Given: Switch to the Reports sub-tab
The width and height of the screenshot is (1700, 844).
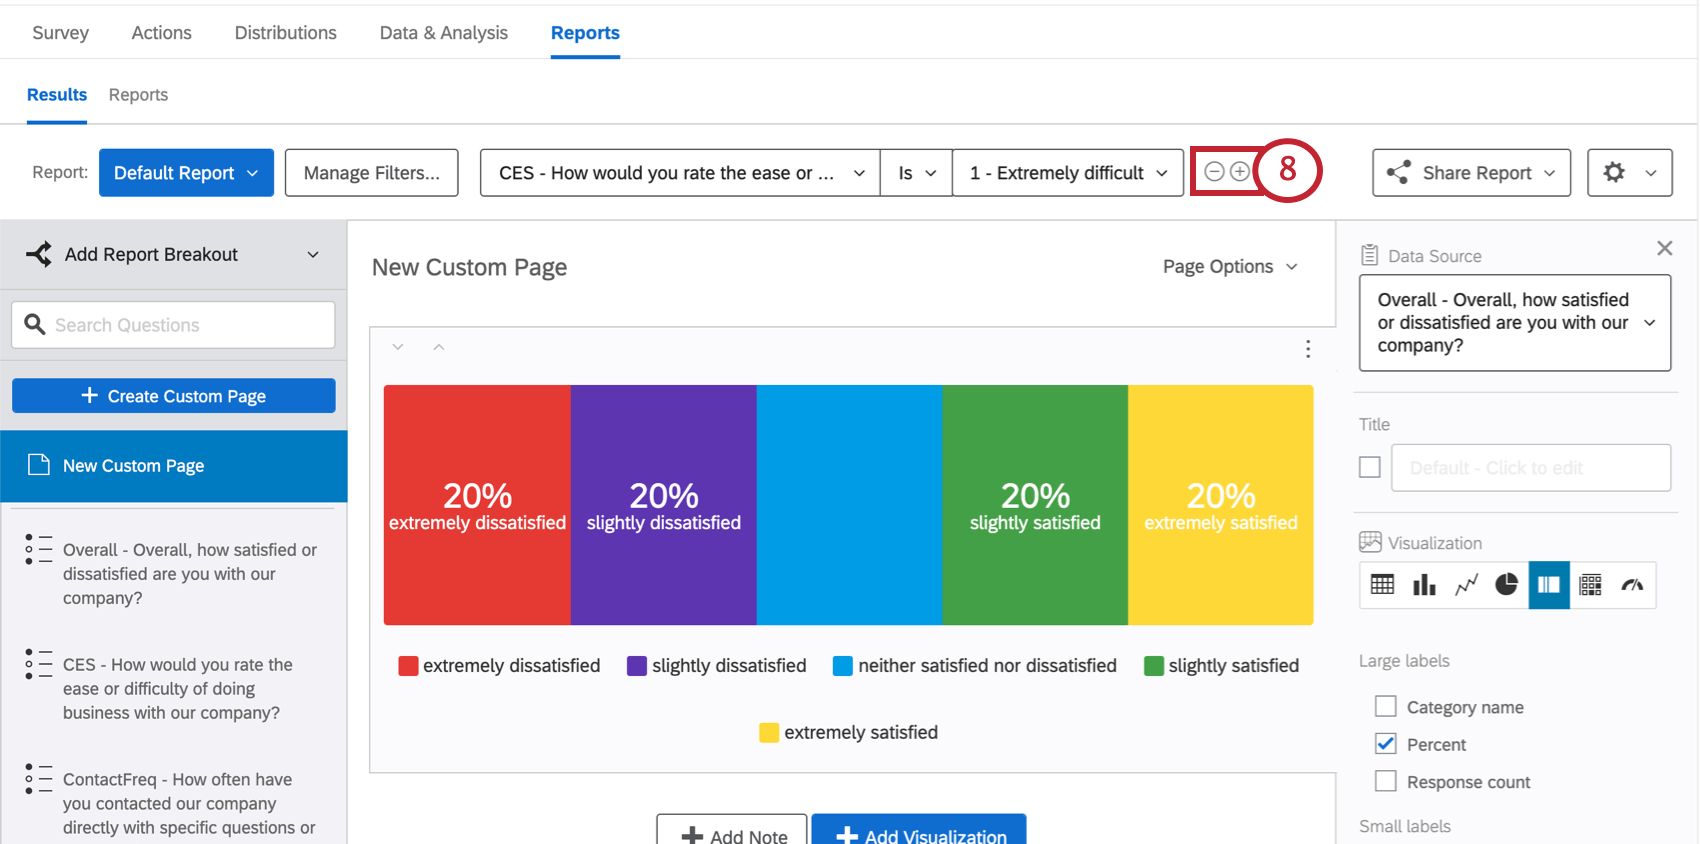Looking at the screenshot, I should pos(138,95).
